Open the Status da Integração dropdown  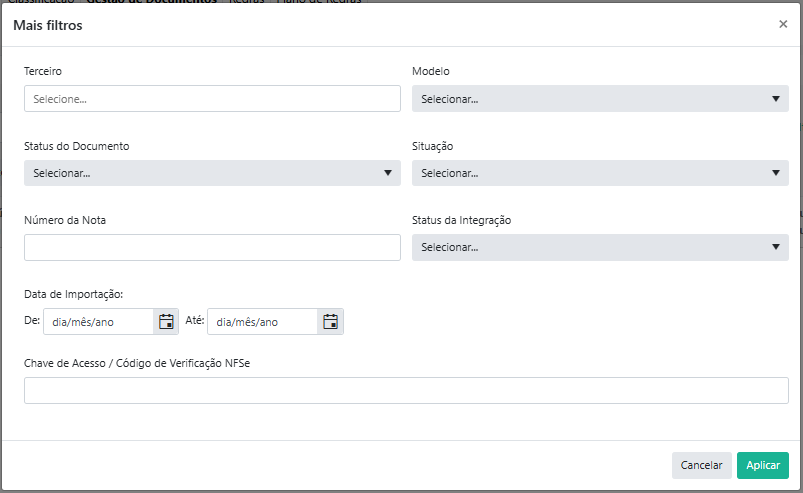tap(600, 247)
